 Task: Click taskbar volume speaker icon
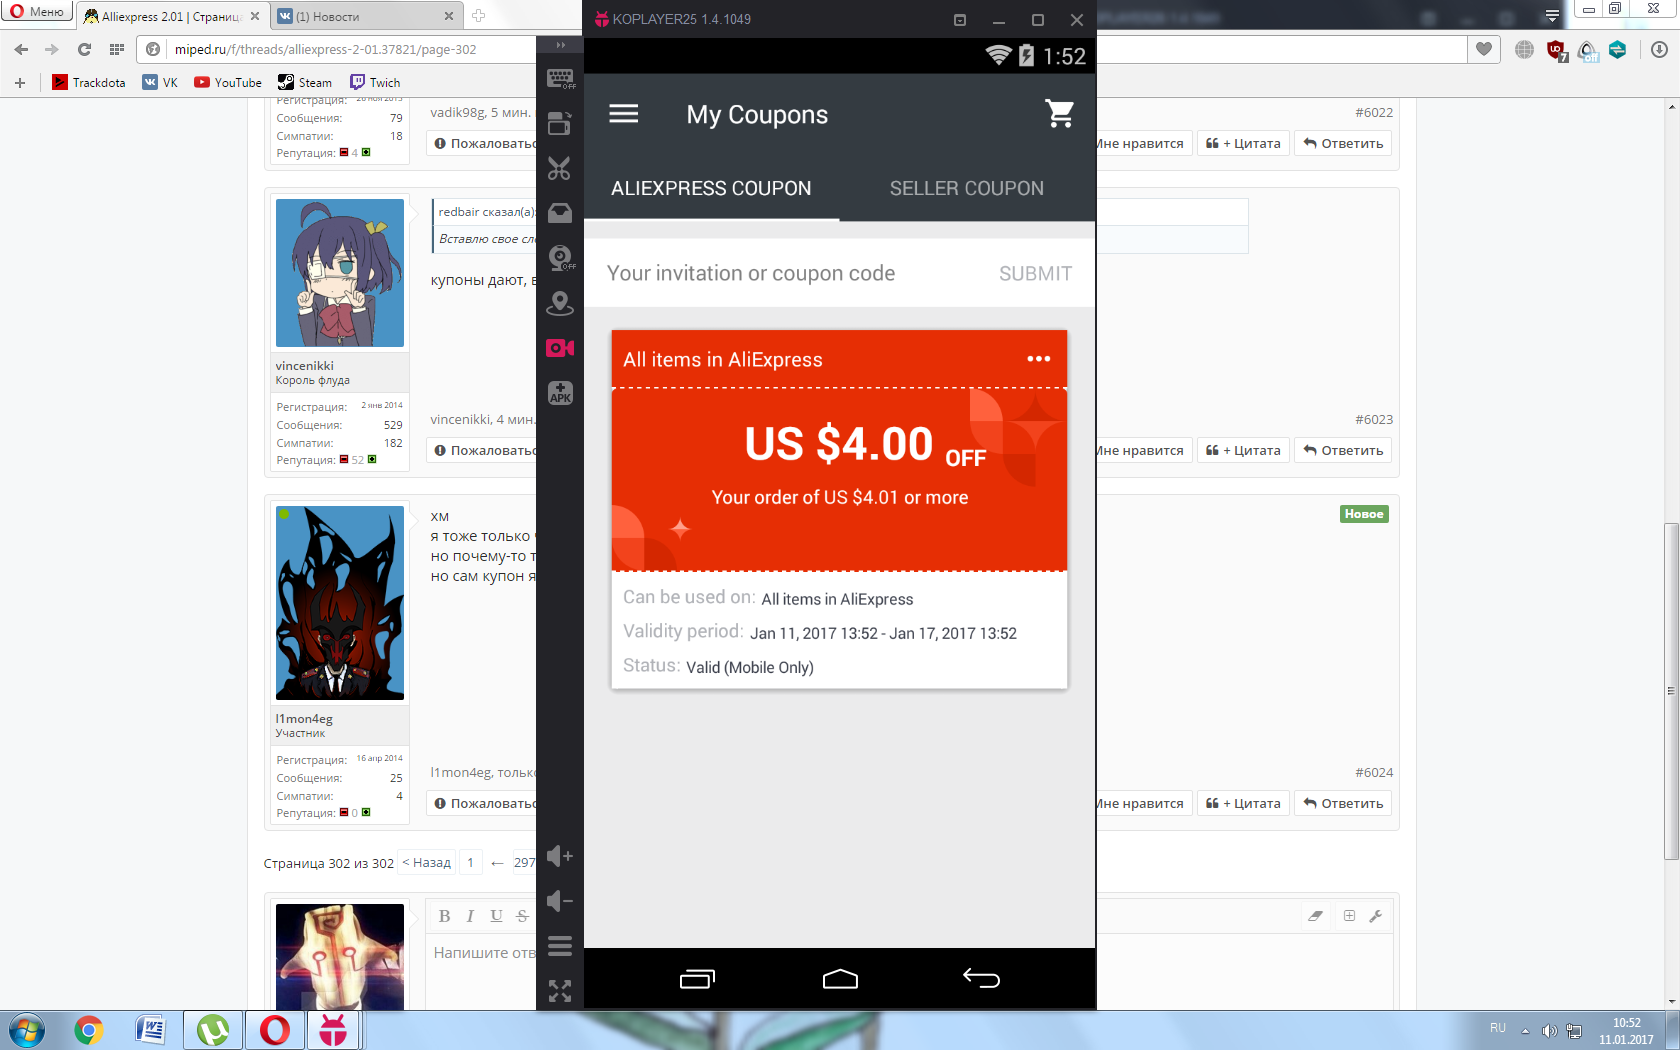pos(1549,1031)
